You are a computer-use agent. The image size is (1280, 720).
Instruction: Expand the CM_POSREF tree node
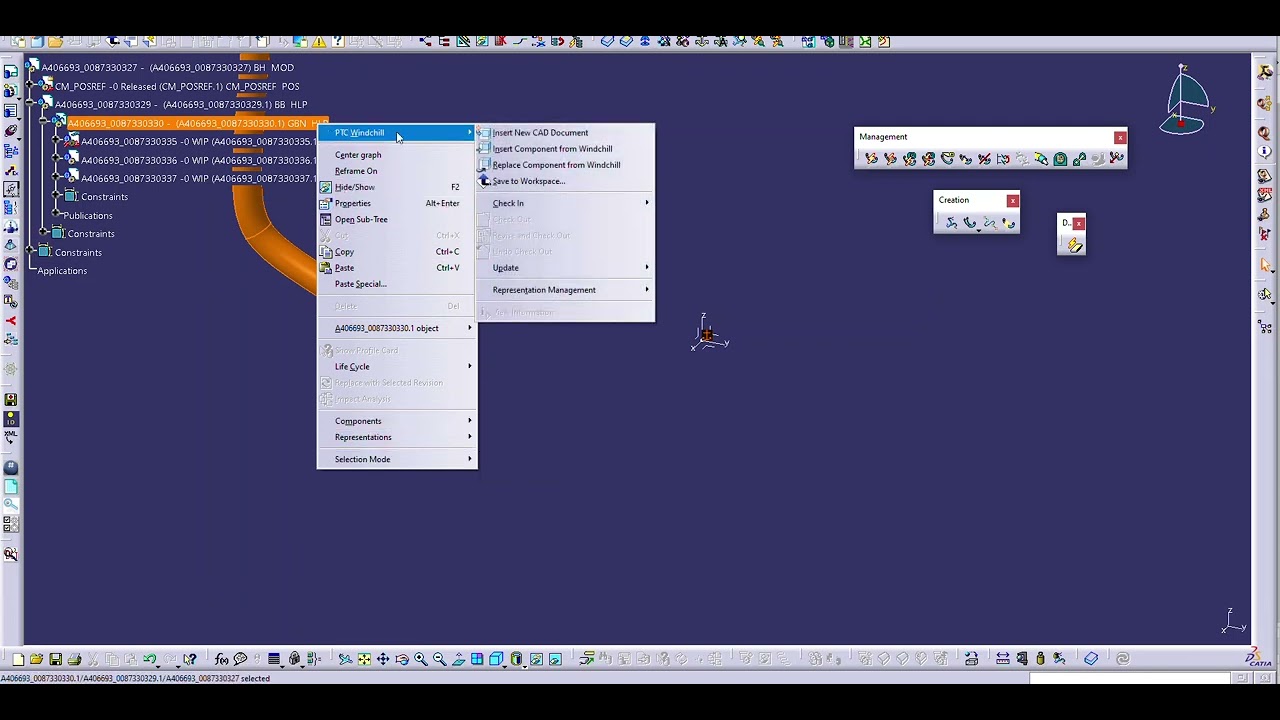coord(31,86)
